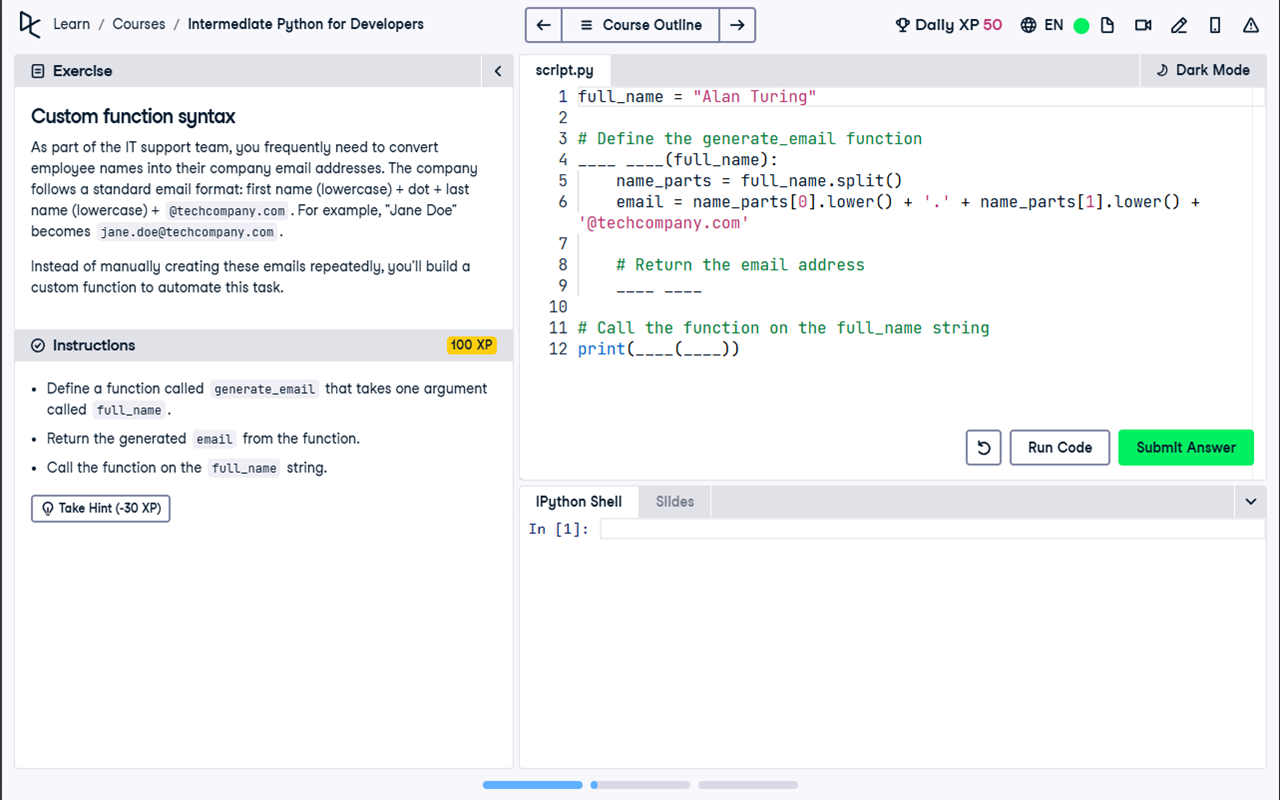Collapse the shell panel chevron
This screenshot has width=1280, height=800.
click(x=1250, y=502)
